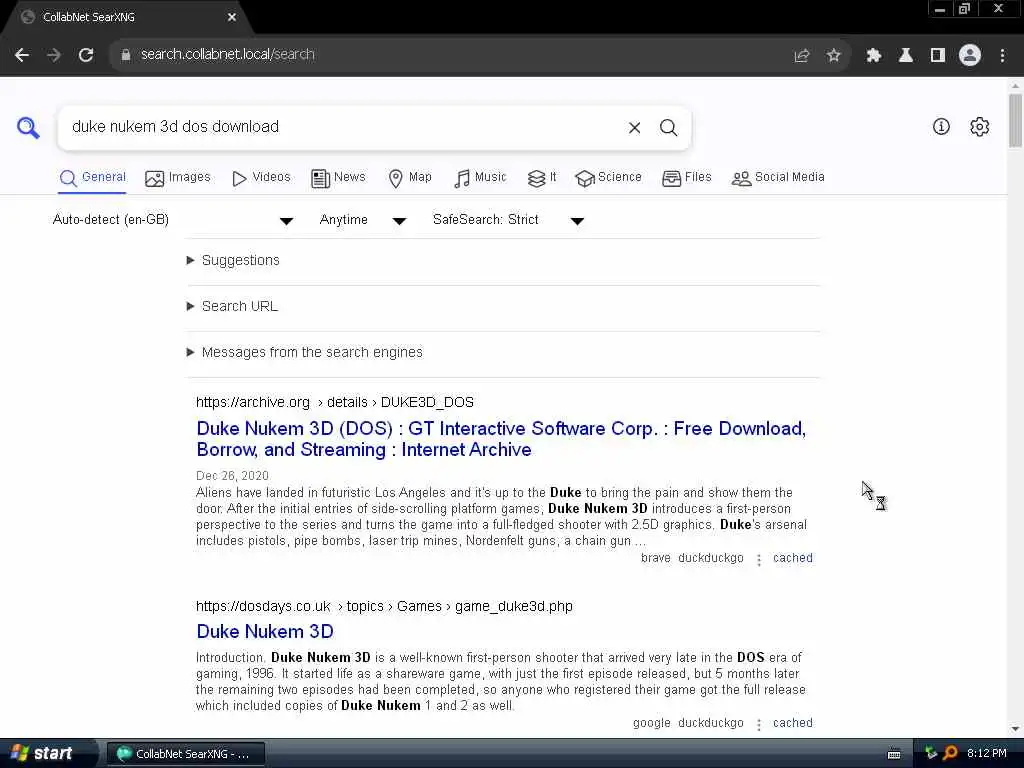Click the archive.org result URL
The image size is (1024, 768).
pyautogui.click(x=335, y=403)
